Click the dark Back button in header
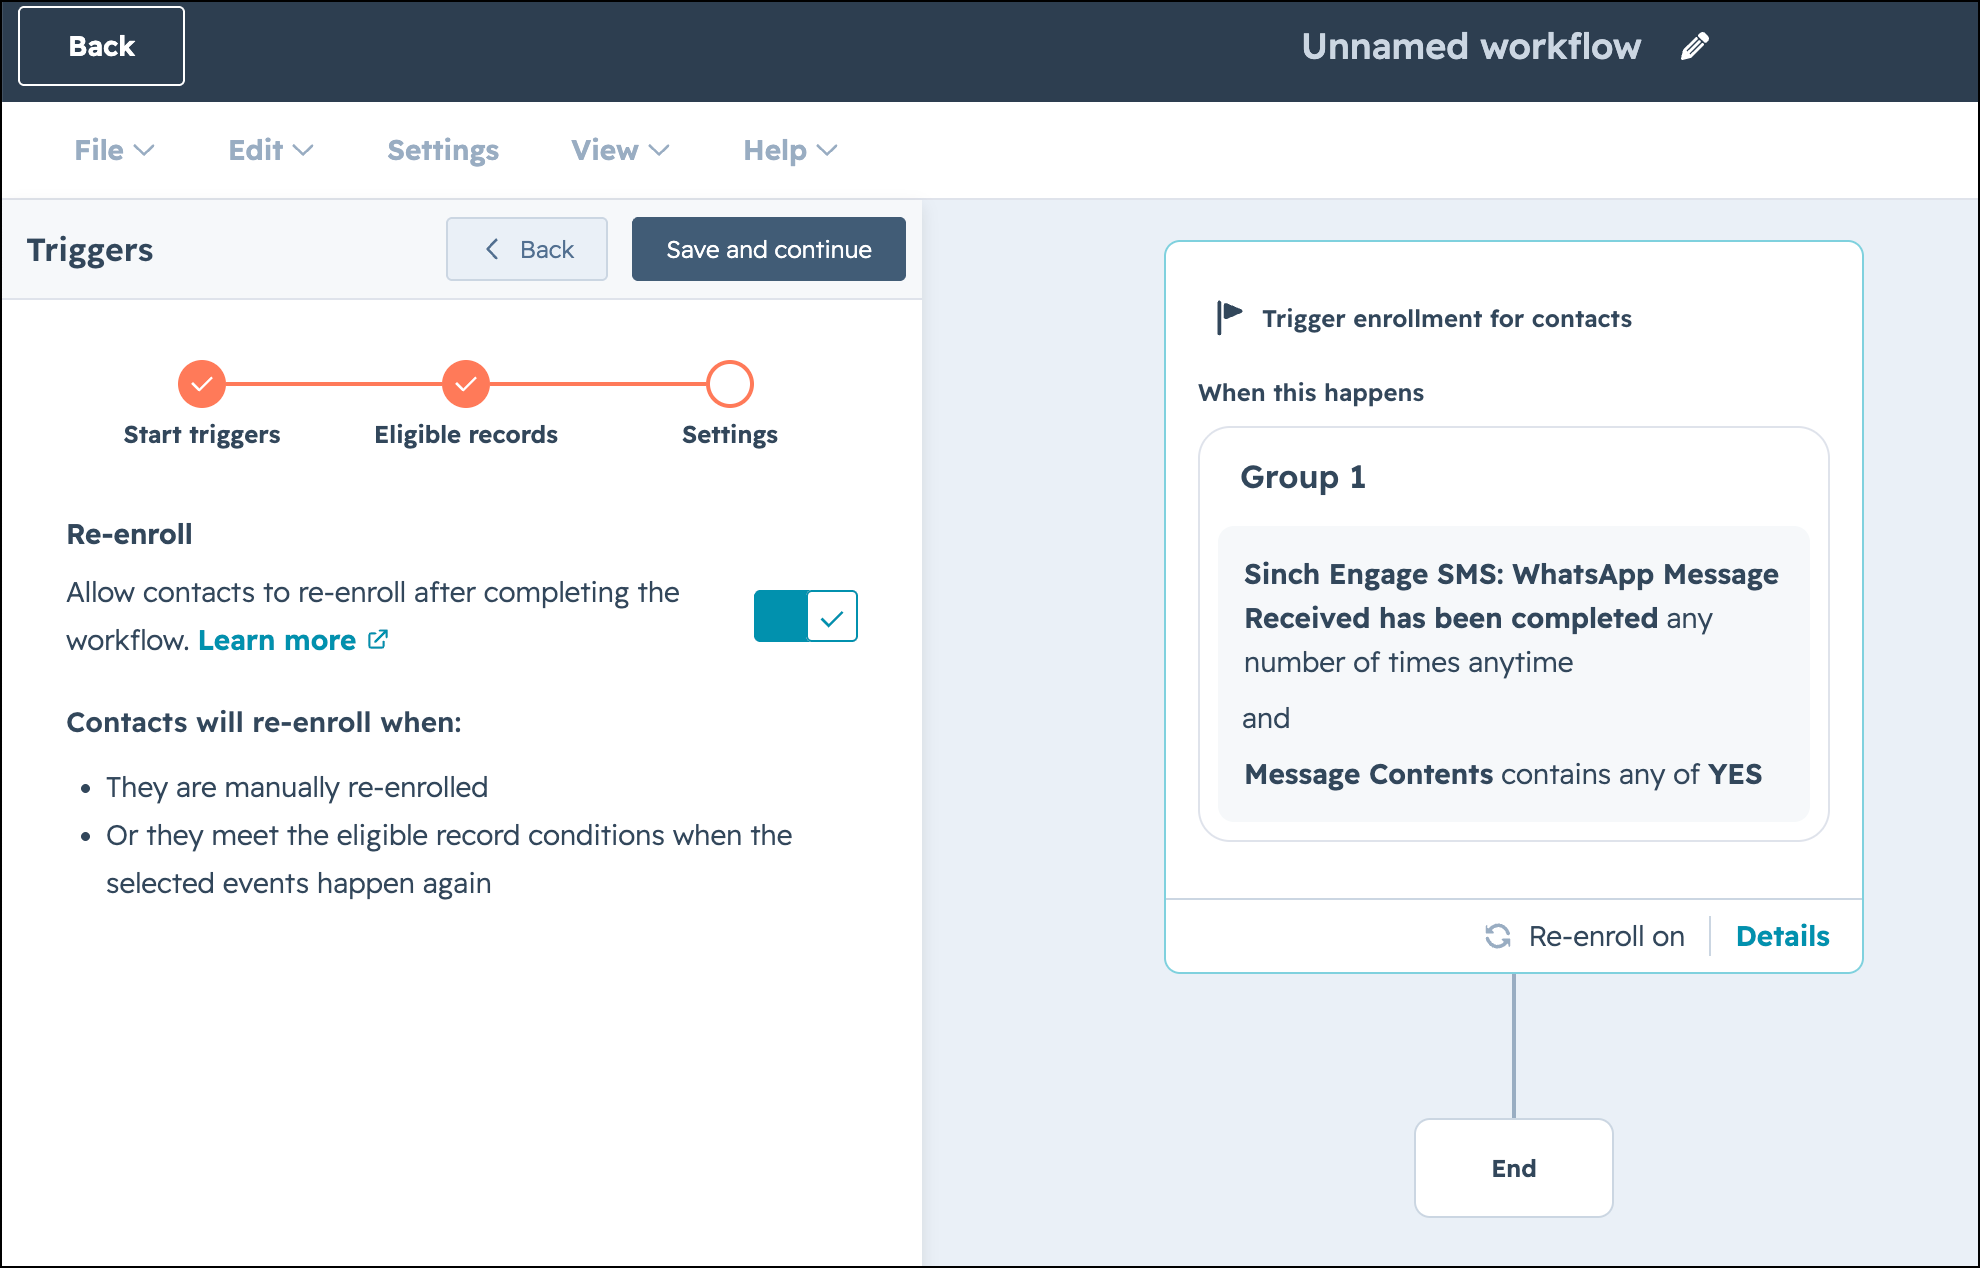Viewport: 1980px width, 1268px height. coord(101,46)
